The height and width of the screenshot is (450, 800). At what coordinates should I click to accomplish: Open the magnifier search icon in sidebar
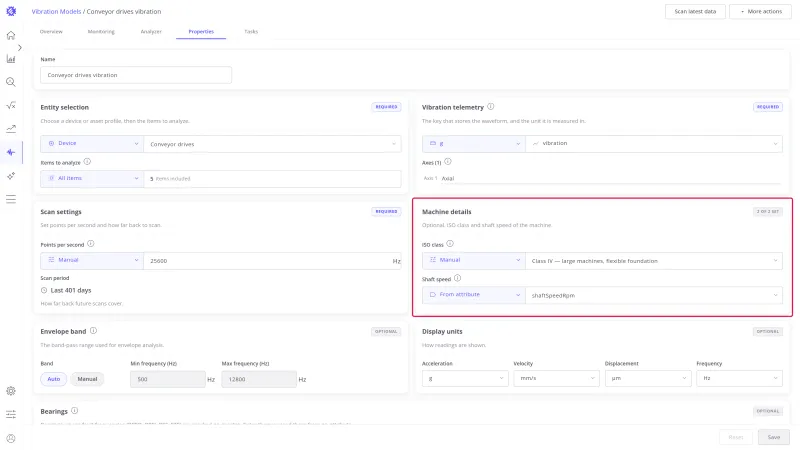pyautogui.click(x=11, y=82)
